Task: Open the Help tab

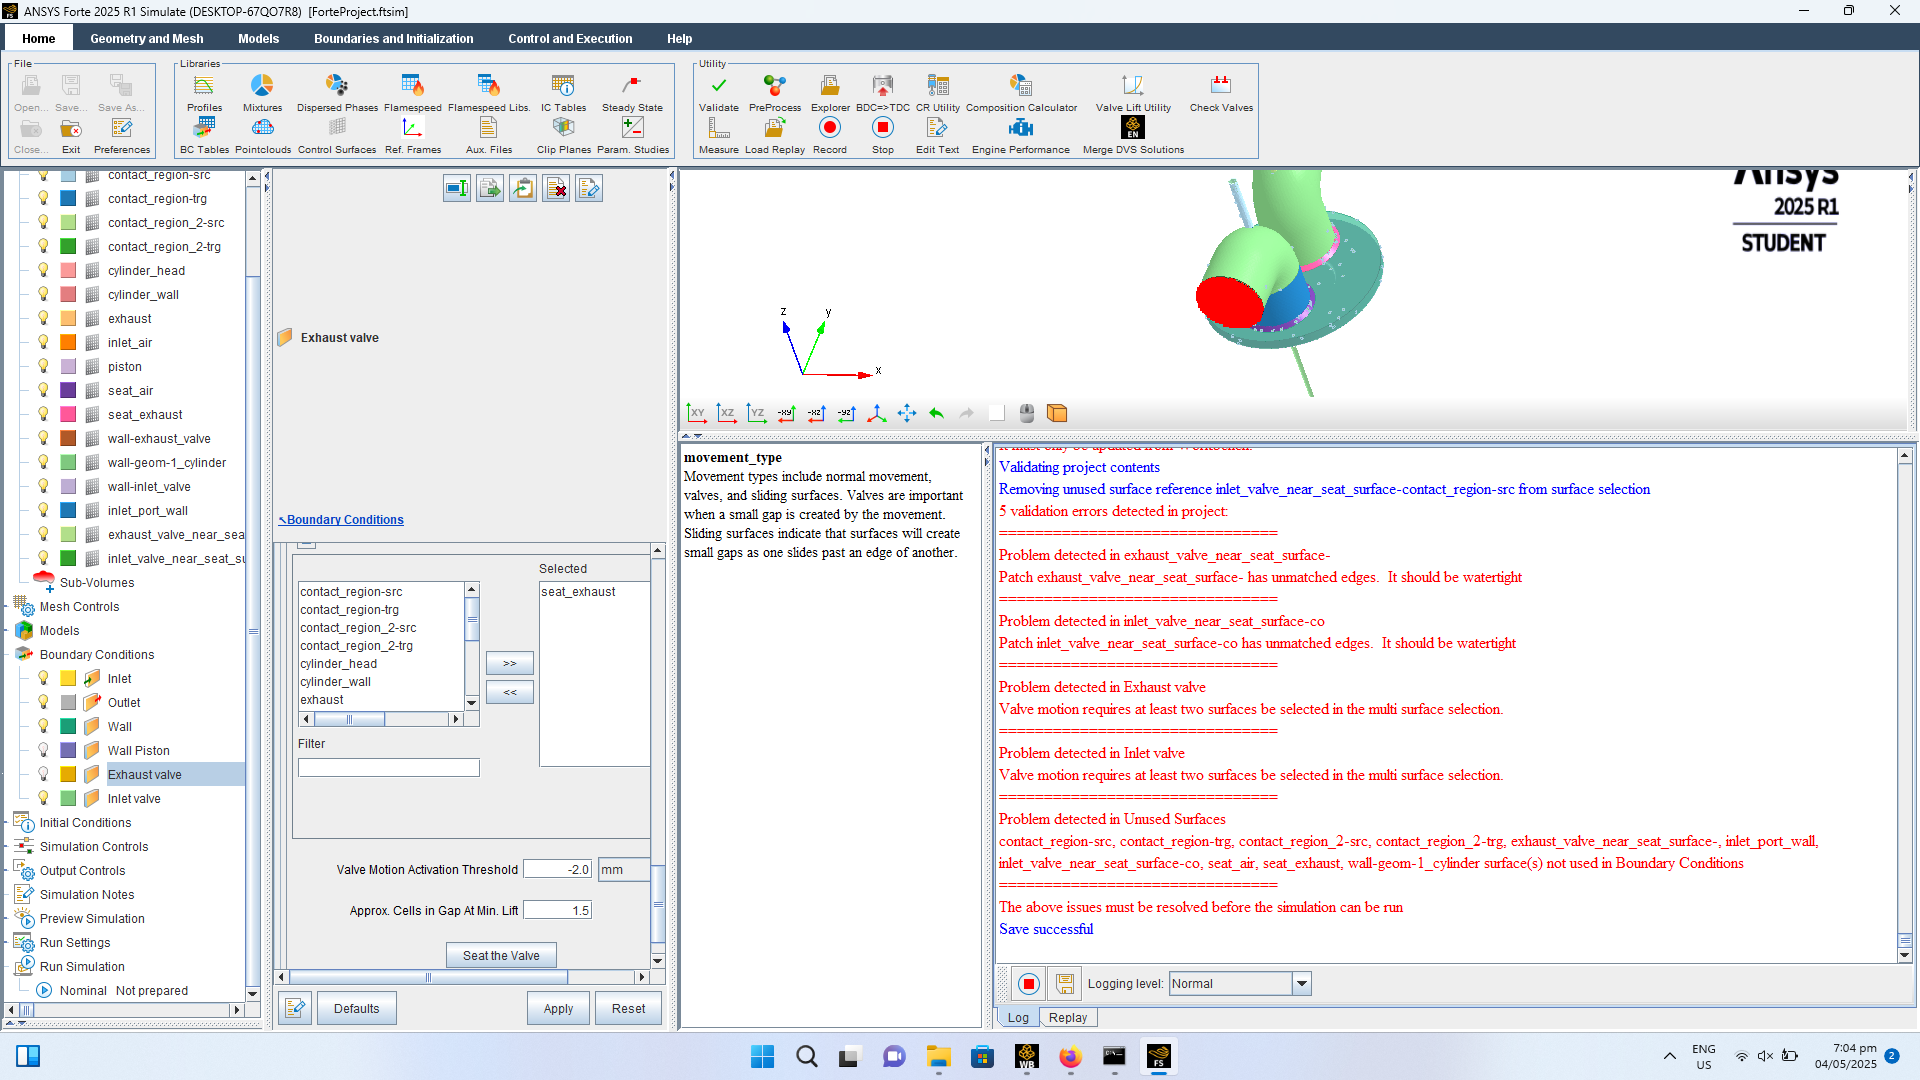Action: (679, 38)
